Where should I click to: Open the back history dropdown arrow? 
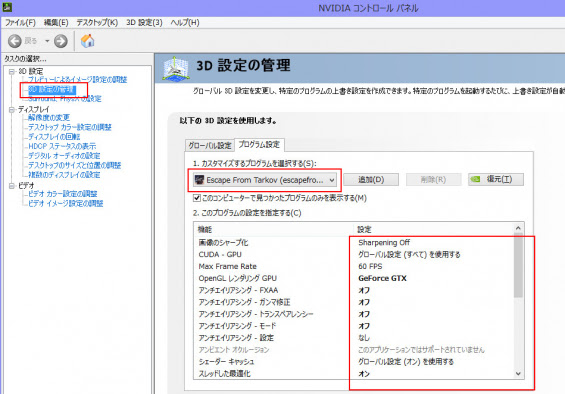coord(47,41)
